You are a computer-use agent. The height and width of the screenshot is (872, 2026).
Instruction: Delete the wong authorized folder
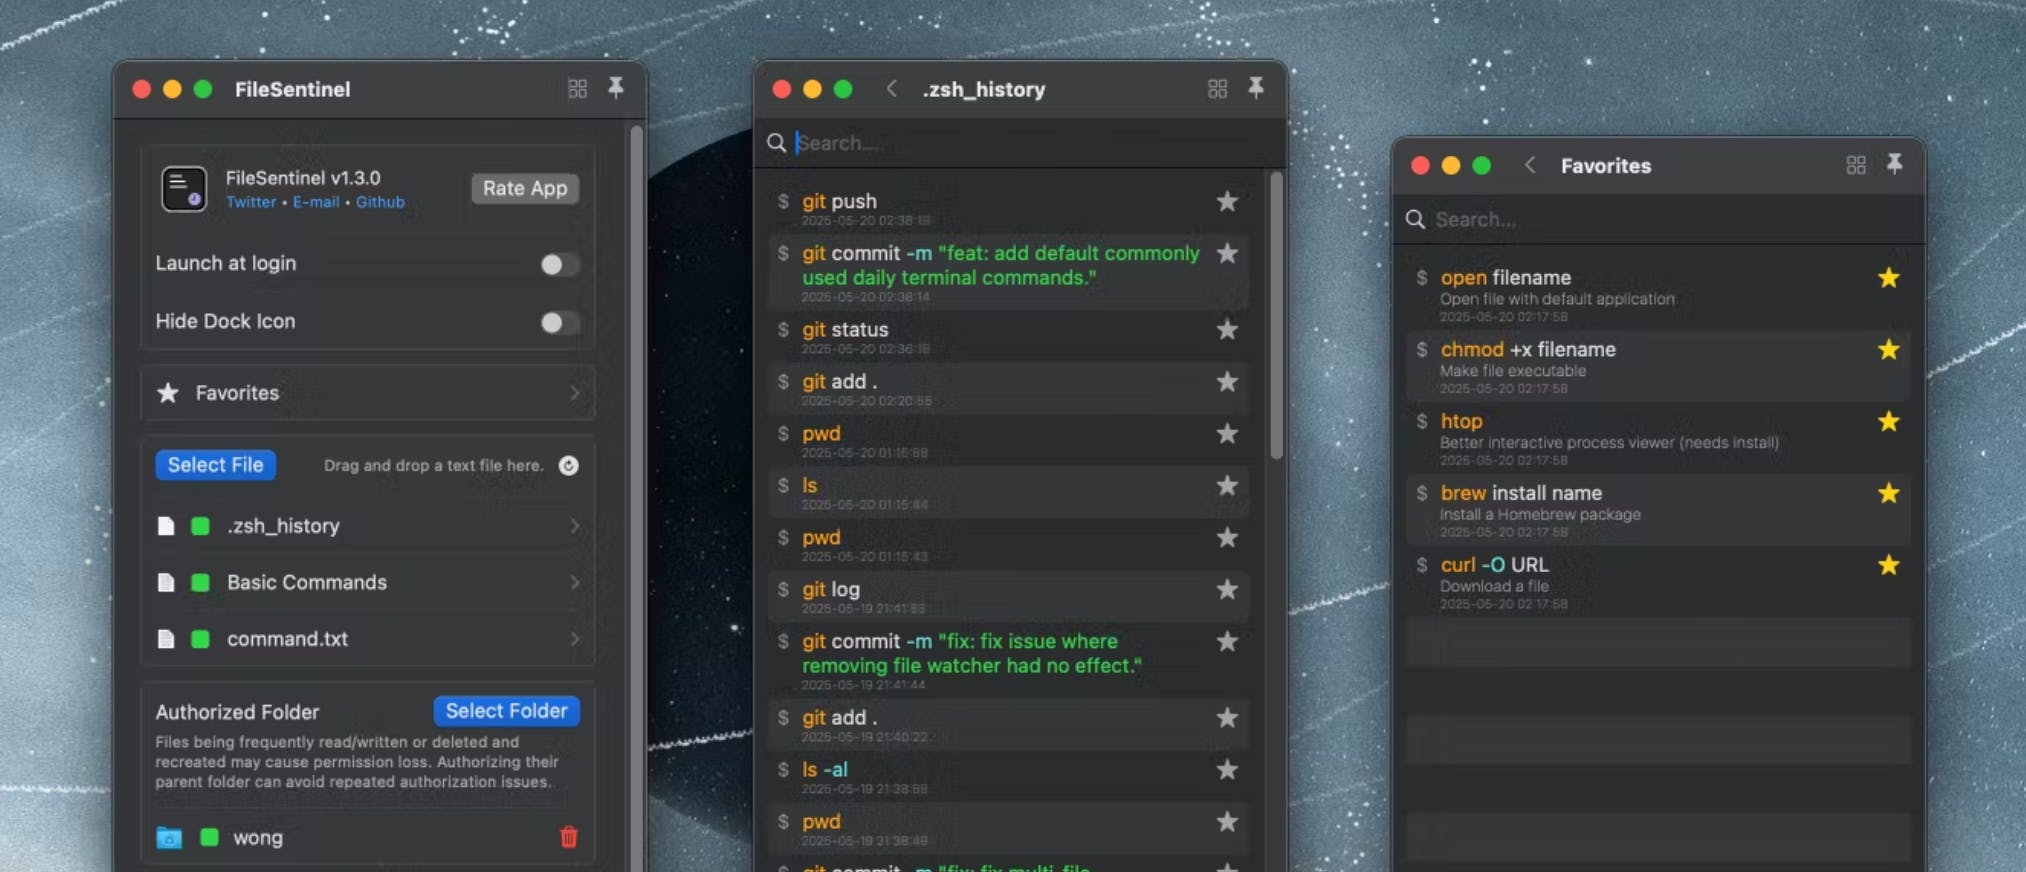click(x=569, y=837)
